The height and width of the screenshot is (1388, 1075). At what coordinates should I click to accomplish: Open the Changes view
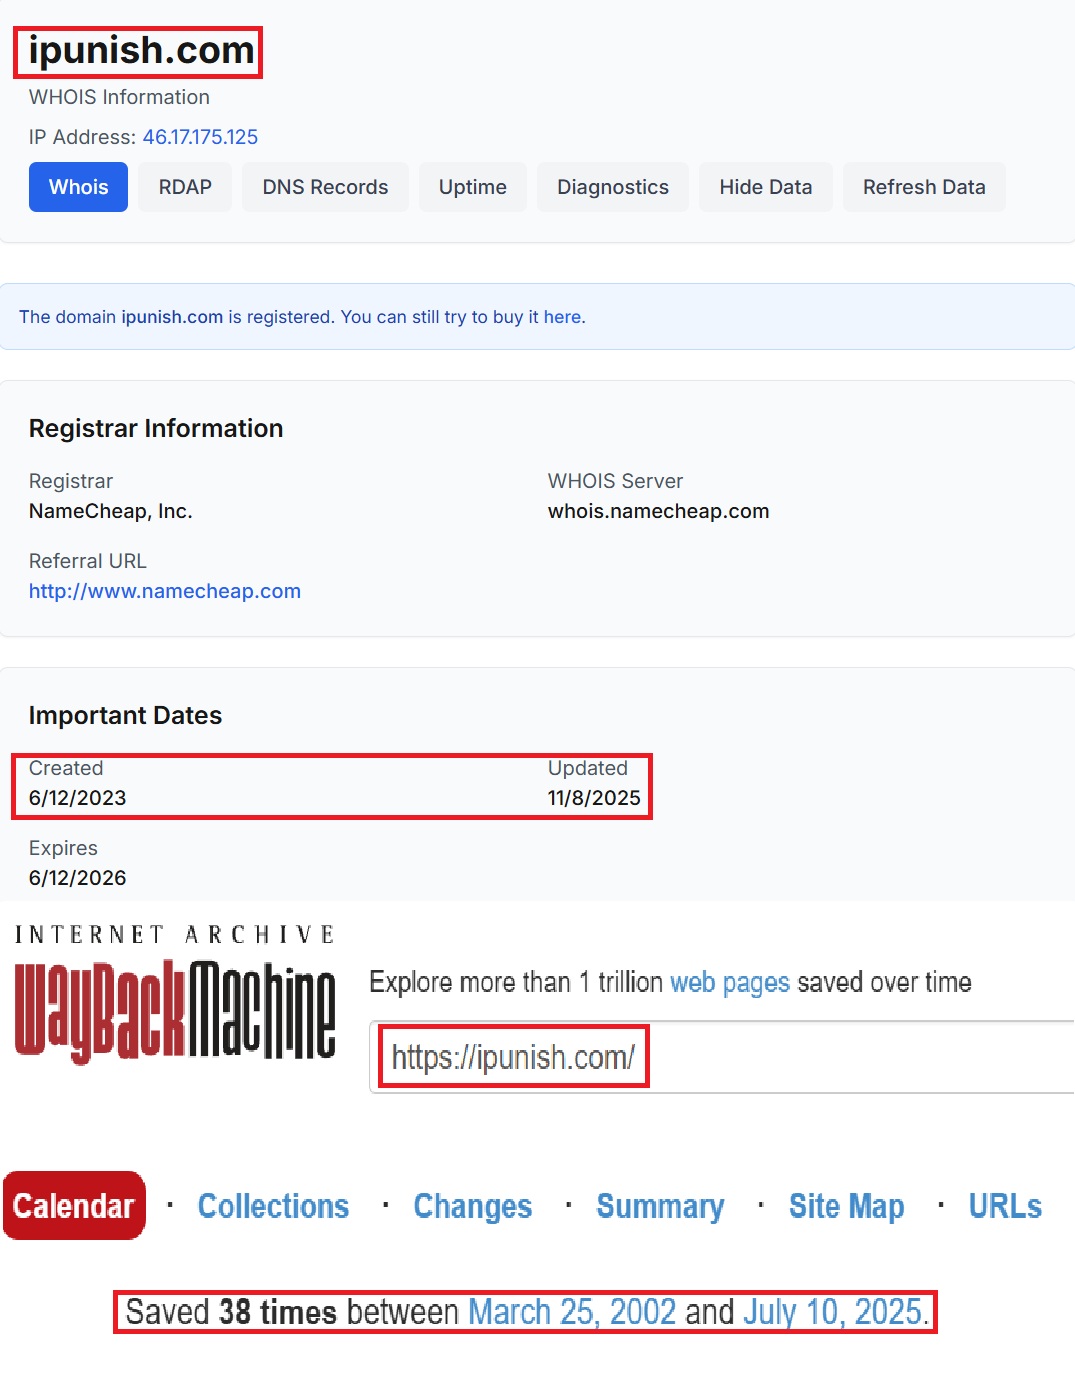pyautogui.click(x=472, y=1206)
